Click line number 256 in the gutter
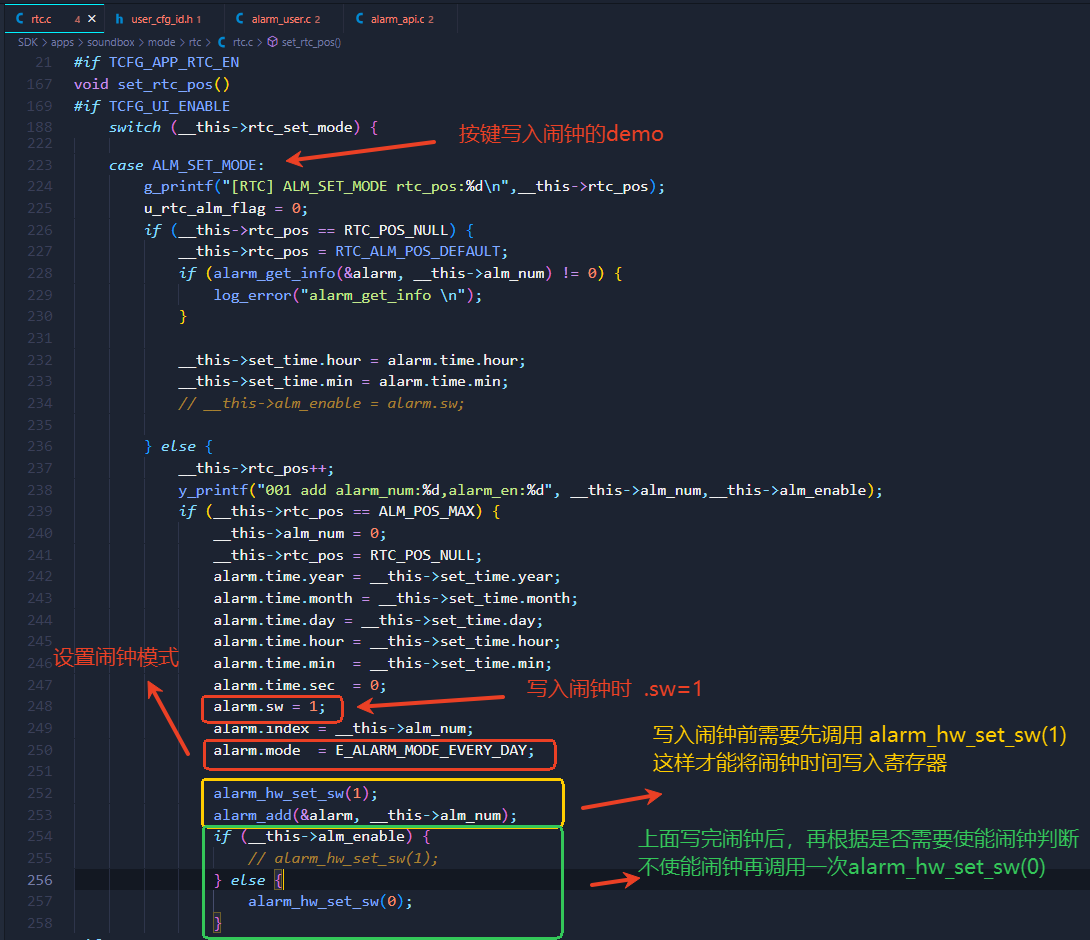This screenshot has height=940, width=1090. [40, 880]
